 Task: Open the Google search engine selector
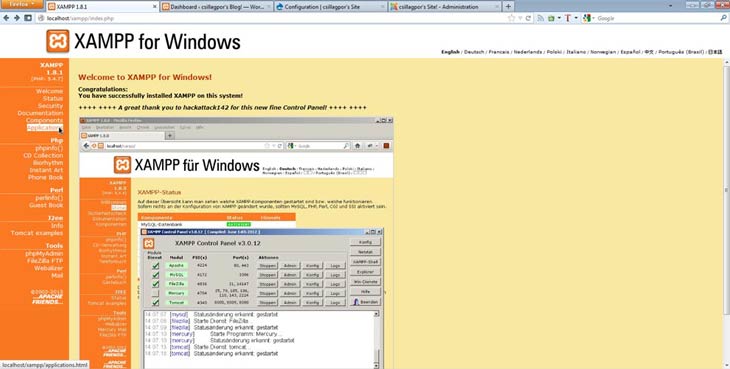point(588,18)
